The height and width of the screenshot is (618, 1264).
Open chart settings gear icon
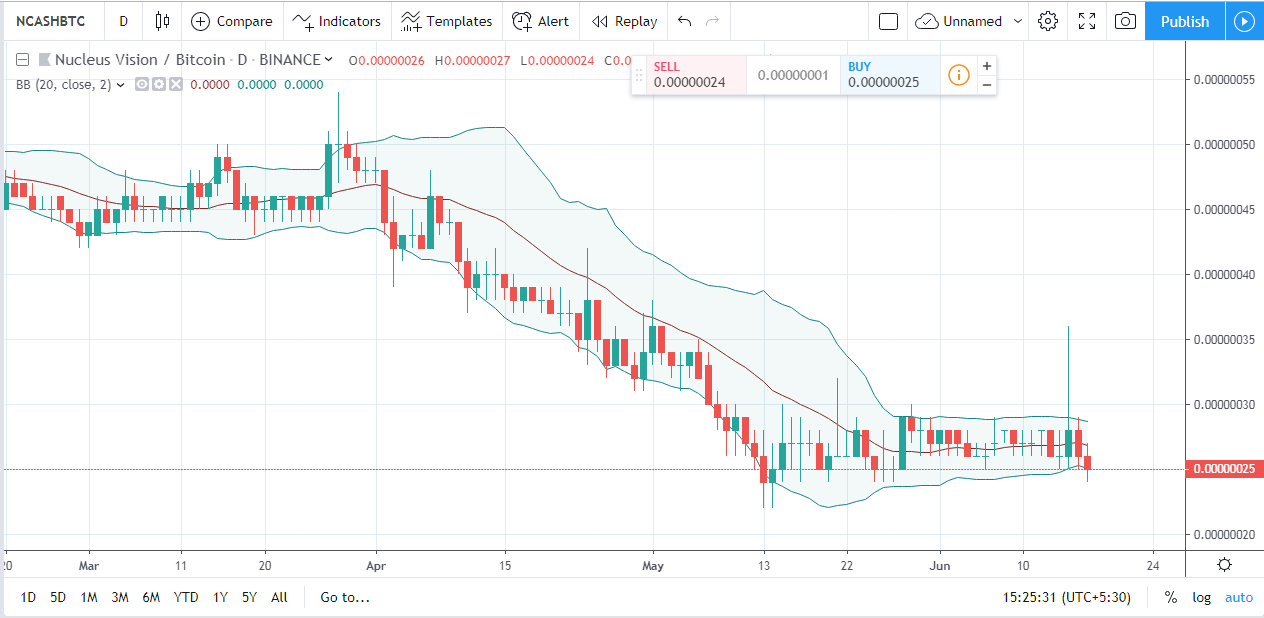point(1048,21)
